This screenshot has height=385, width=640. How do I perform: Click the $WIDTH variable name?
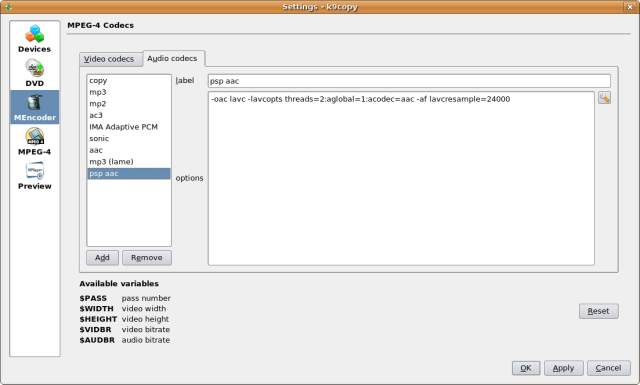pos(96,309)
